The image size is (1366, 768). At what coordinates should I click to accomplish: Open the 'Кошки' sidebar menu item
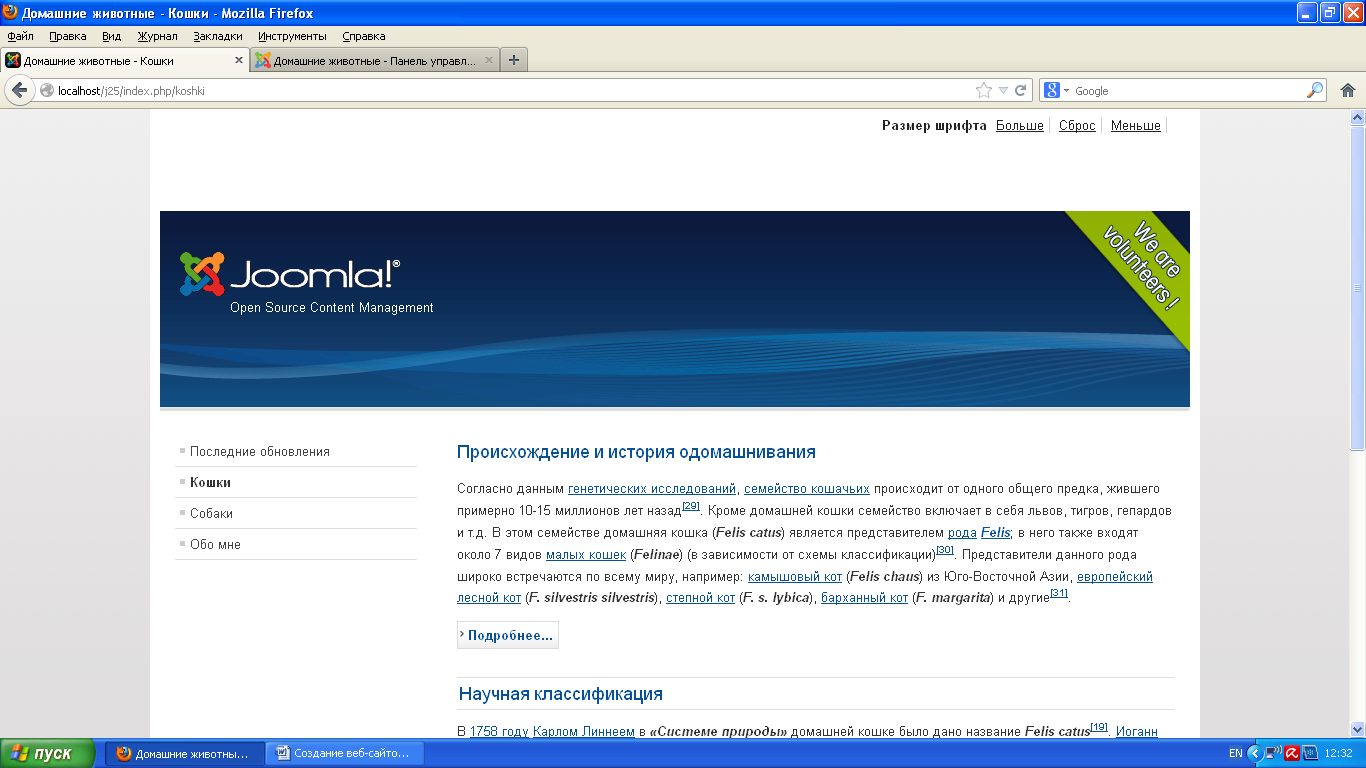pos(210,482)
